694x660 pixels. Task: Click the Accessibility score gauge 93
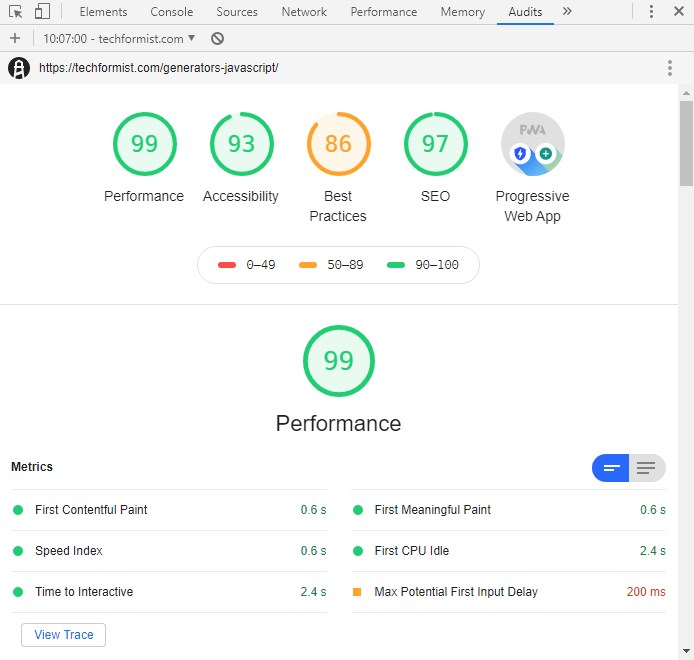click(241, 144)
